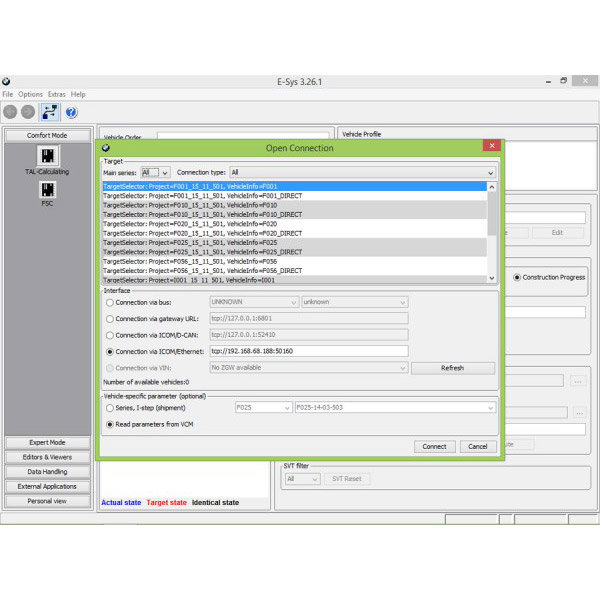Open the help question mark icon
The image size is (600, 600).
pos(71,112)
